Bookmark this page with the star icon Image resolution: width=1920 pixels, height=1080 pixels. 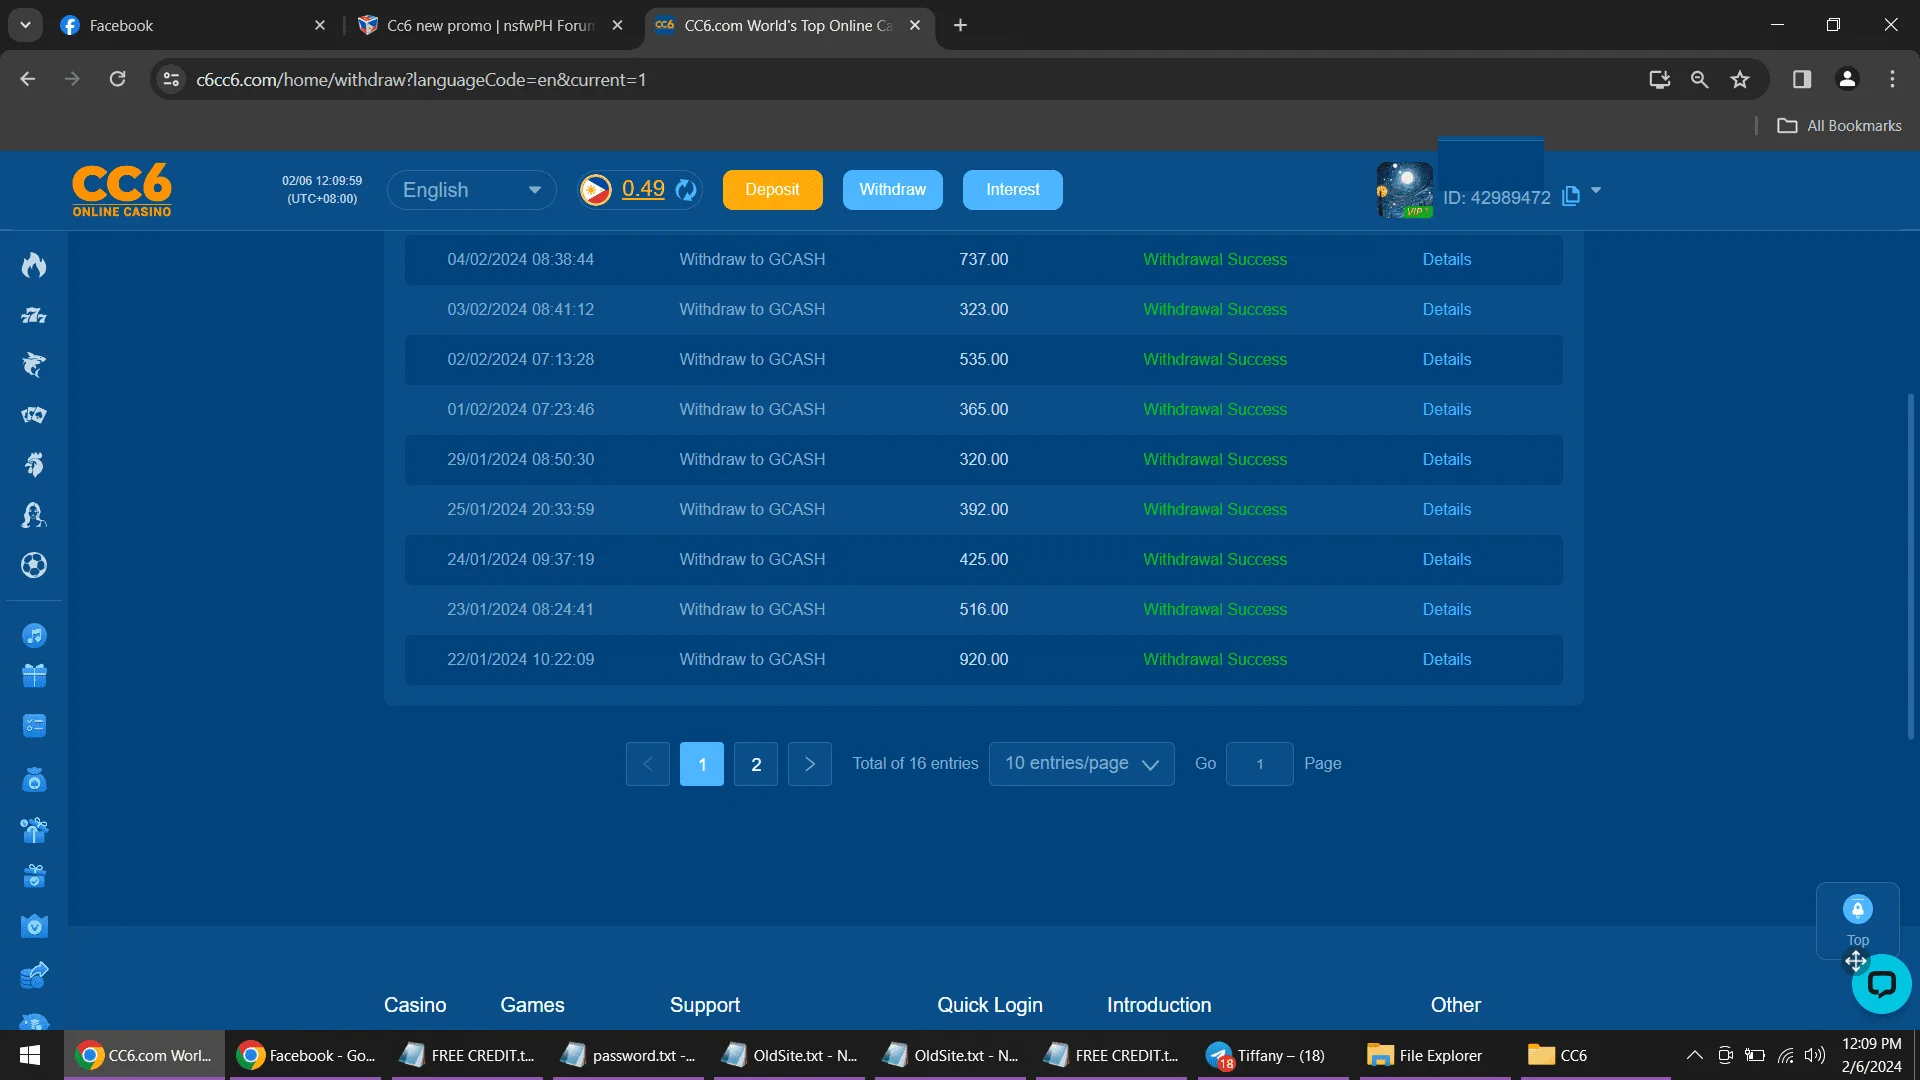(1740, 80)
